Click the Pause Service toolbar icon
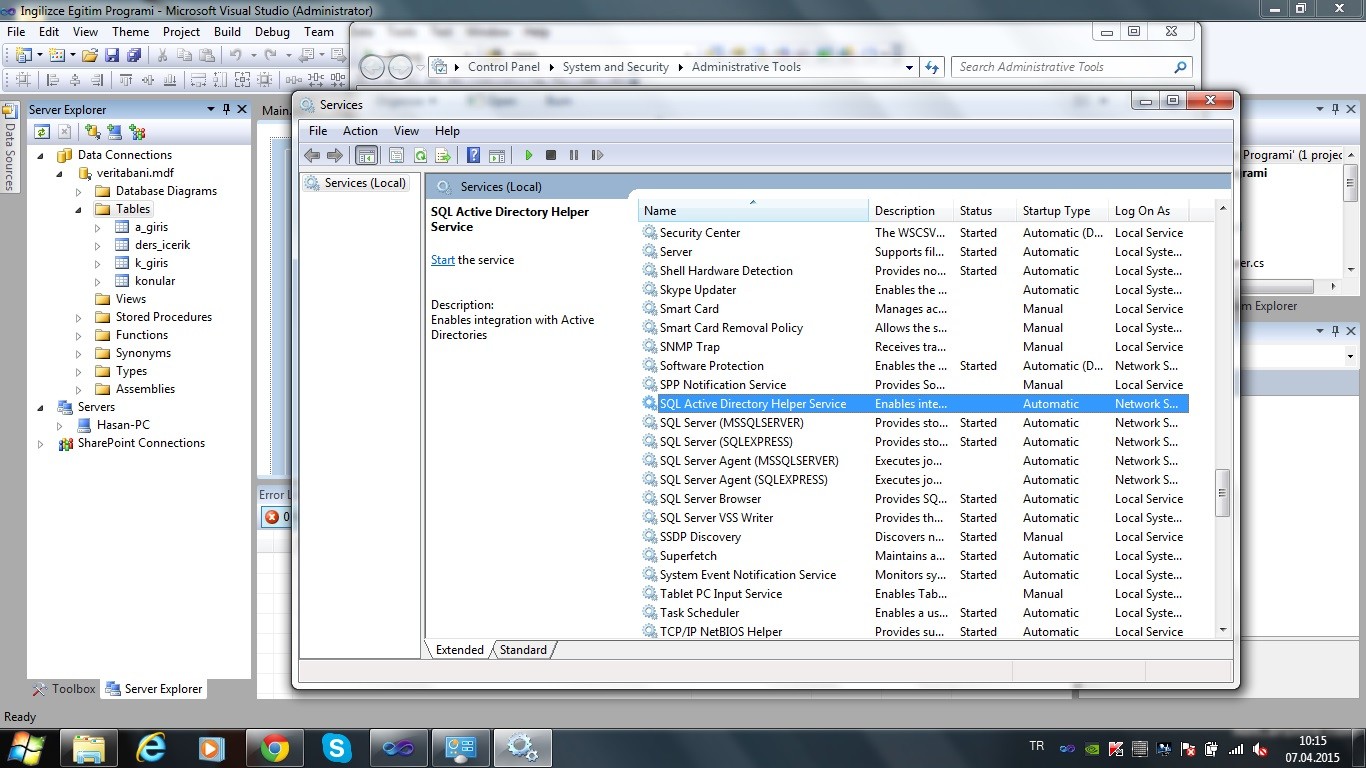The image size is (1366, 768). pyautogui.click(x=574, y=155)
